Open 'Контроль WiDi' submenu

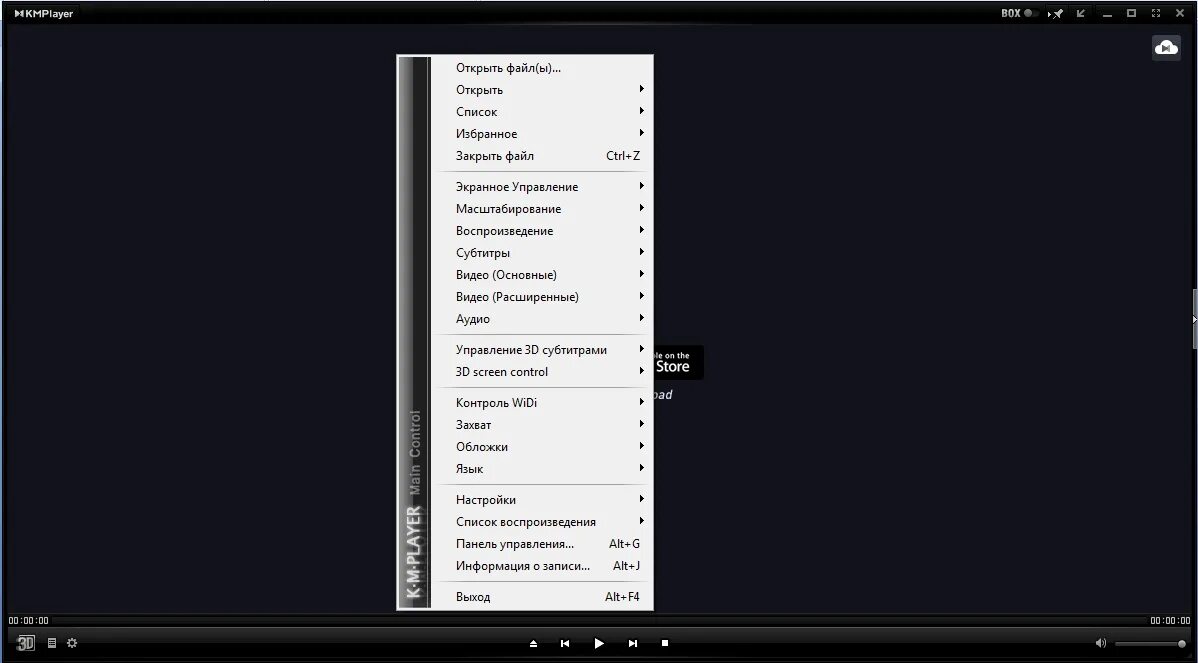542,403
